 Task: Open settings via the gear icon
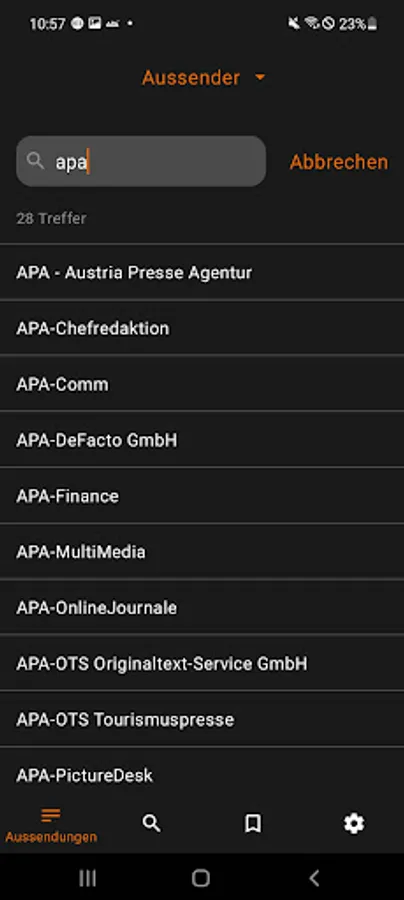click(x=354, y=824)
